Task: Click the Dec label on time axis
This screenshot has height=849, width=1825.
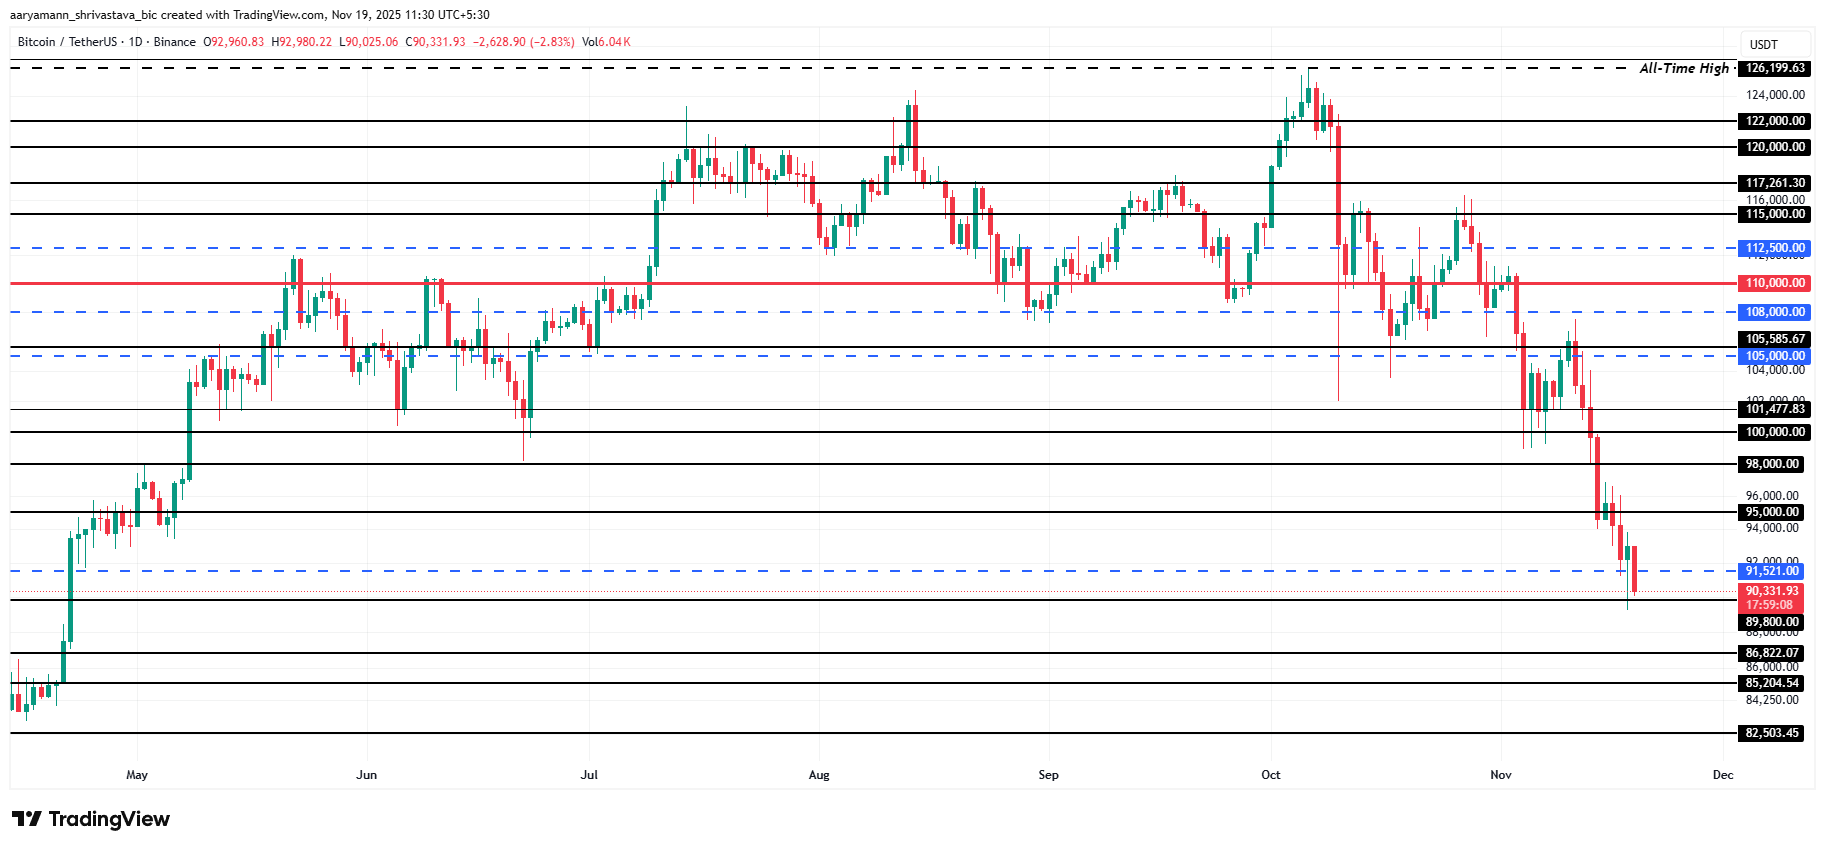Action: click(x=1723, y=775)
